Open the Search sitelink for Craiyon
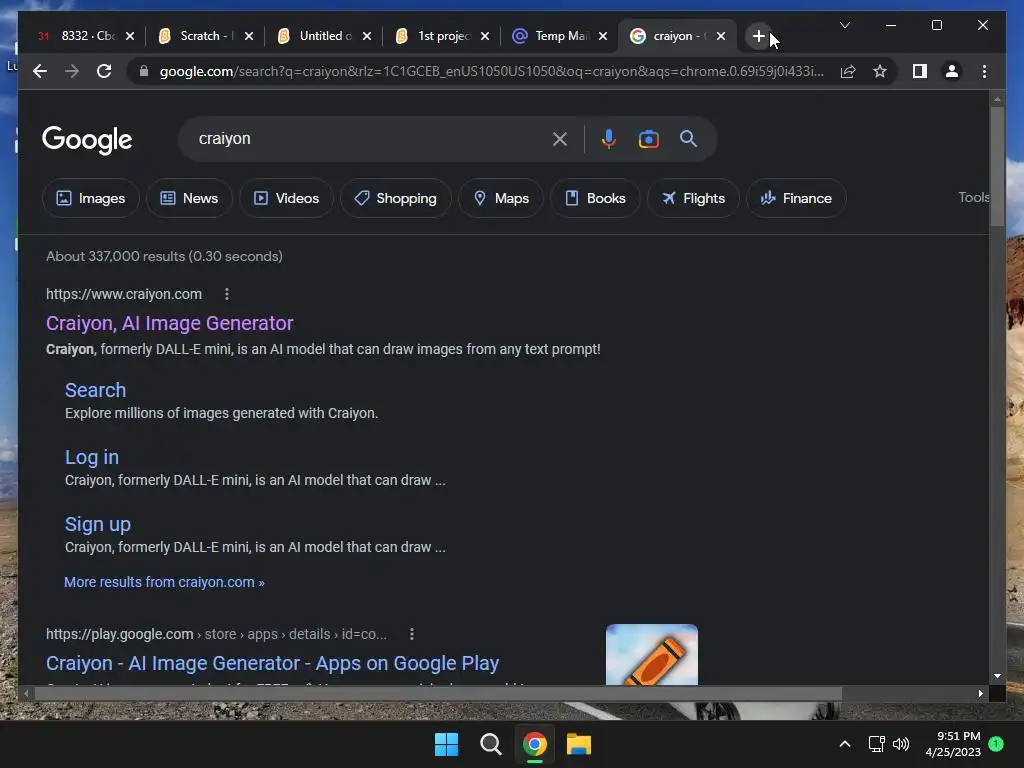Screen dimensions: 1024x768 (95, 390)
